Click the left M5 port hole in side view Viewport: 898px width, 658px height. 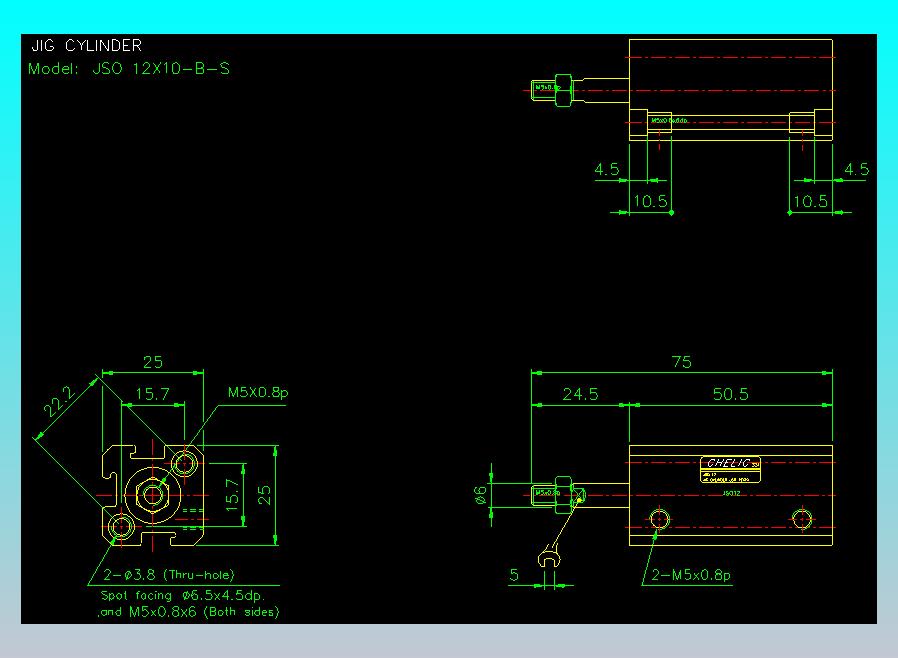pos(659,520)
